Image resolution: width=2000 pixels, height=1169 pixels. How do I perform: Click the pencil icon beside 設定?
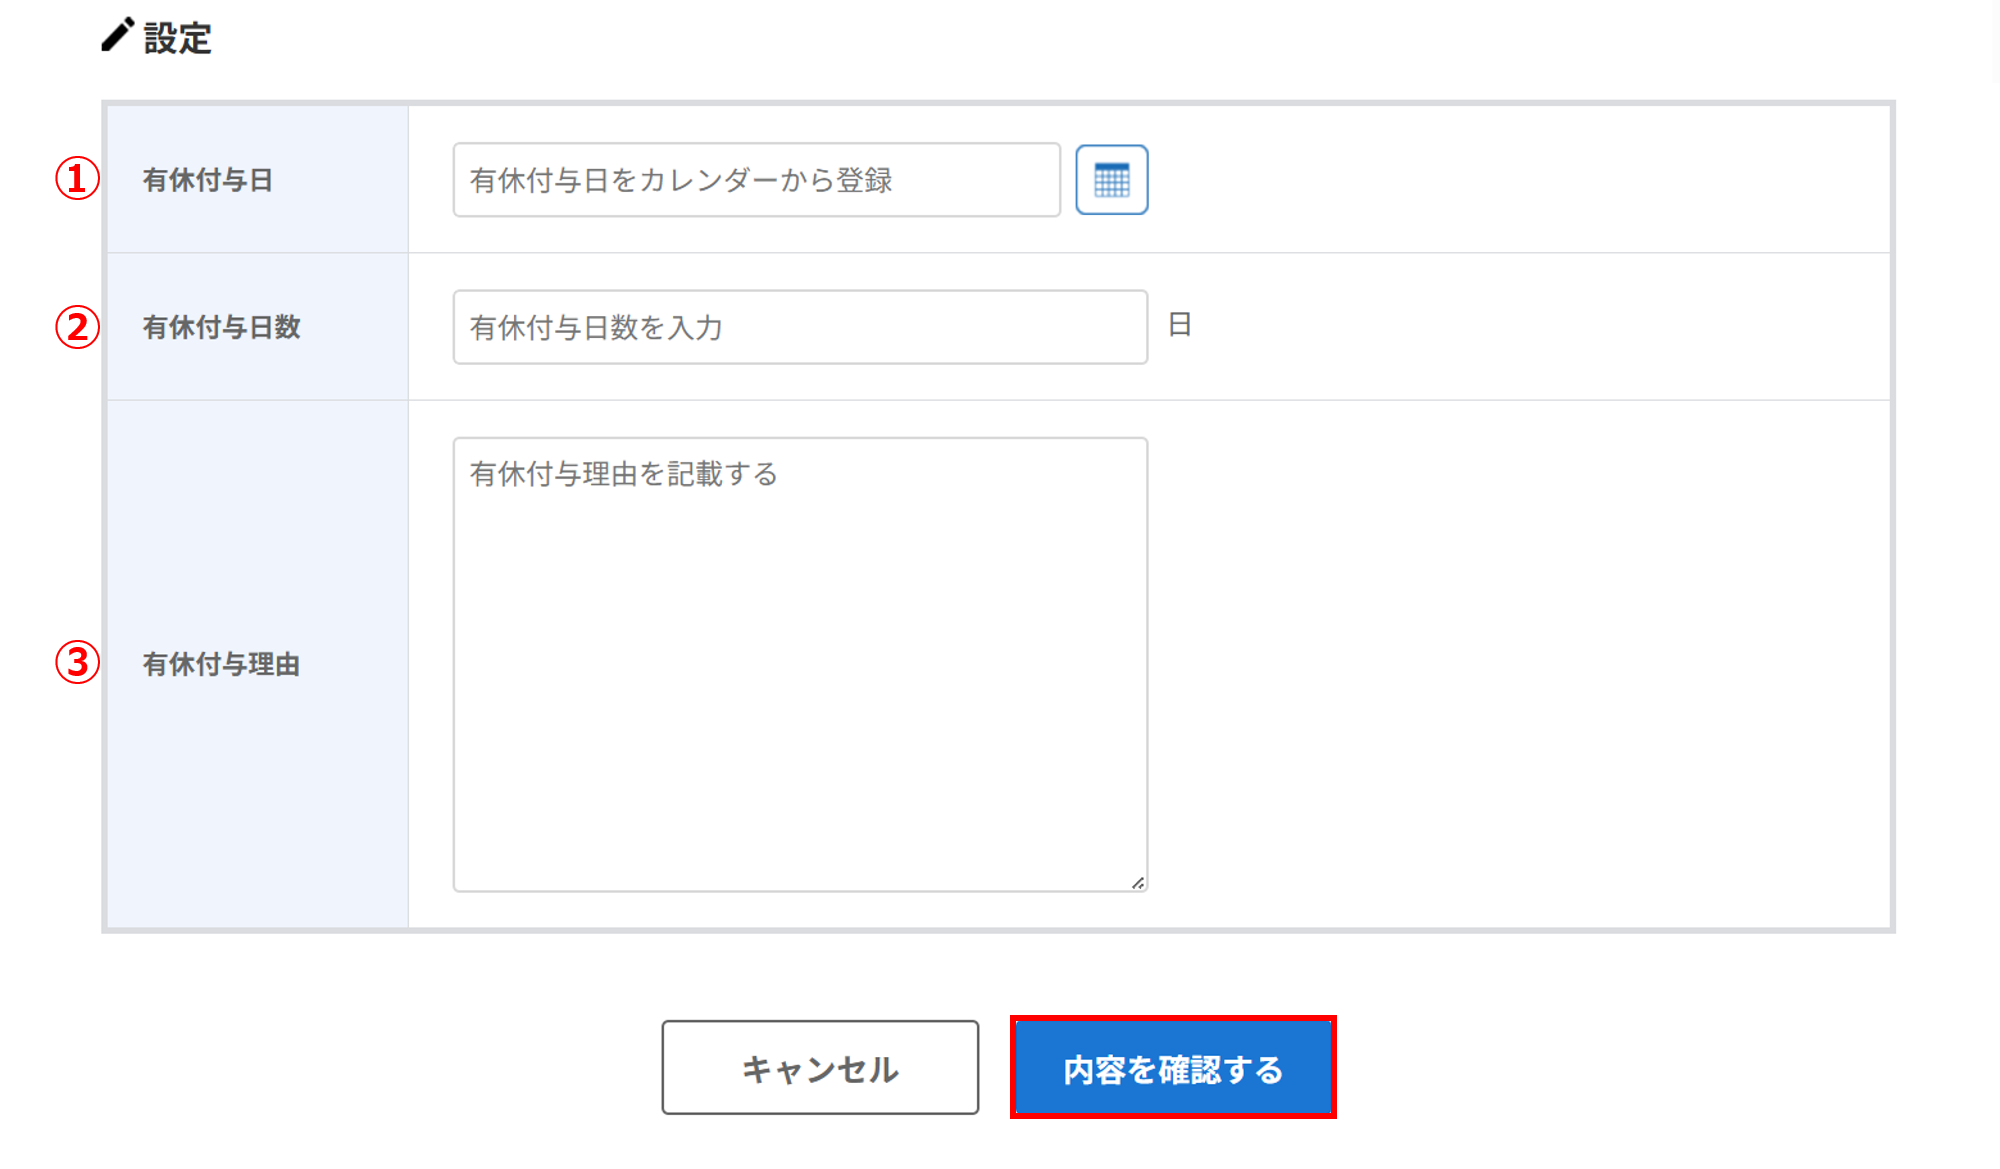point(117,35)
